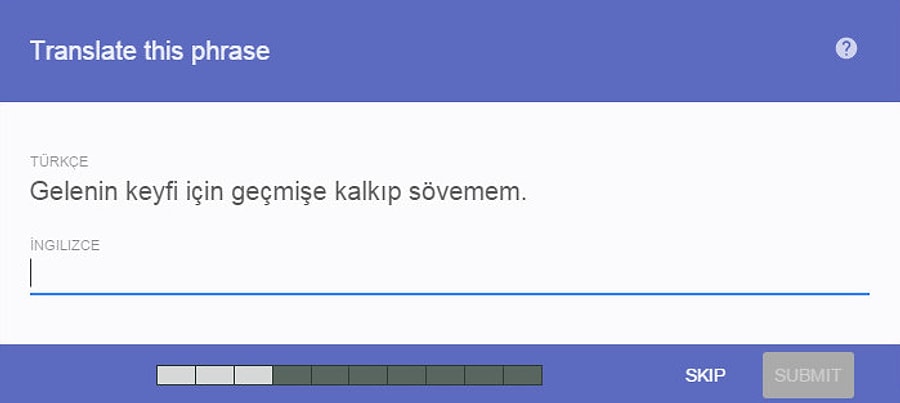The height and width of the screenshot is (403, 900).
Task: Select the third light progress bar segment
Action: click(253, 375)
